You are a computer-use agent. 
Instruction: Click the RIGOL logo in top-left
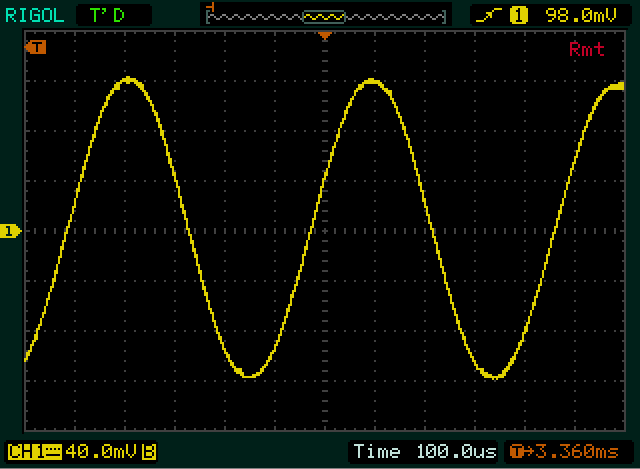pyautogui.click(x=33, y=15)
